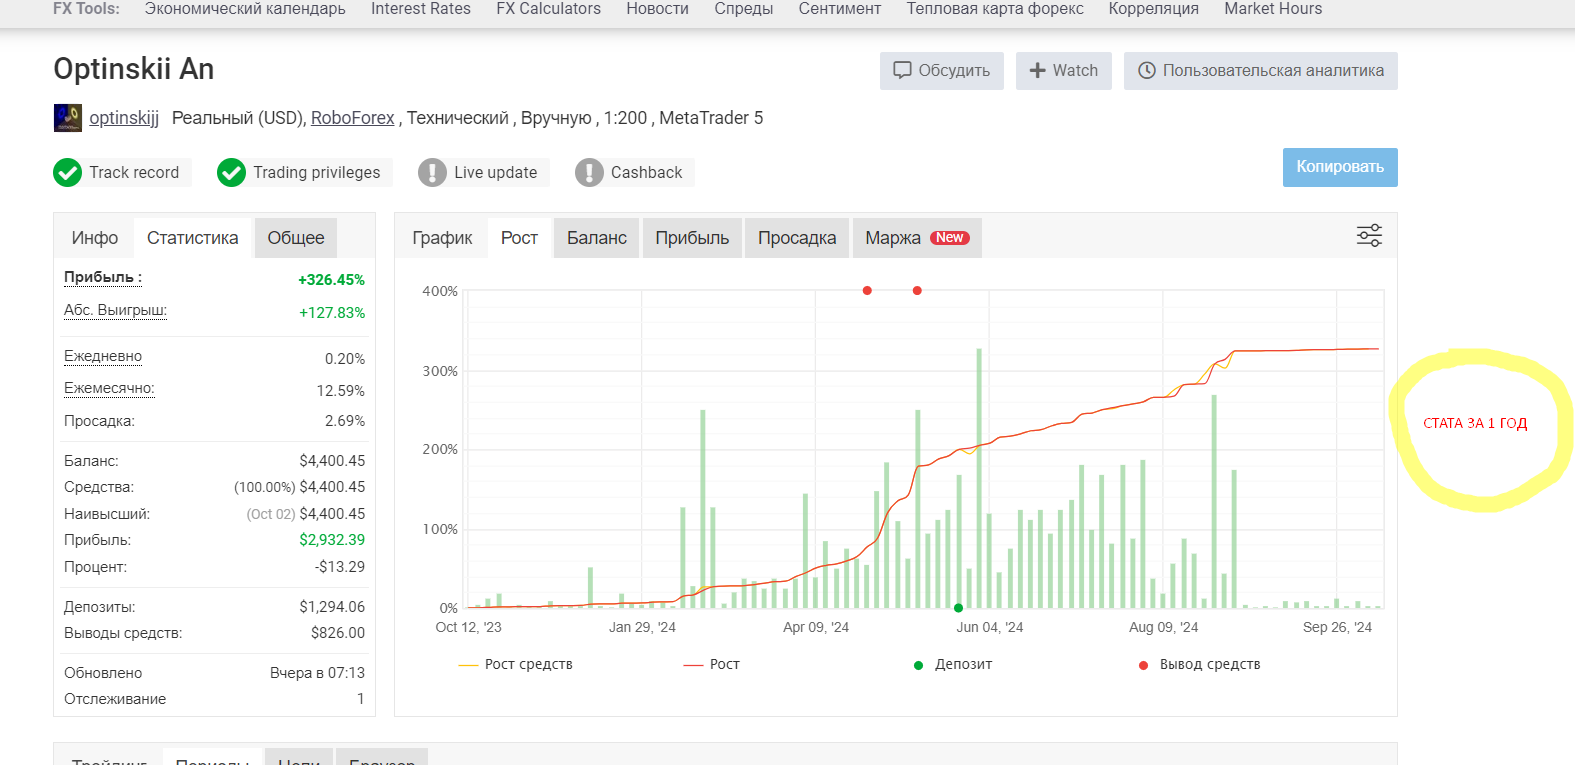Add system to Watch list
Screen dimensions: 1575x765
[1063, 71]
